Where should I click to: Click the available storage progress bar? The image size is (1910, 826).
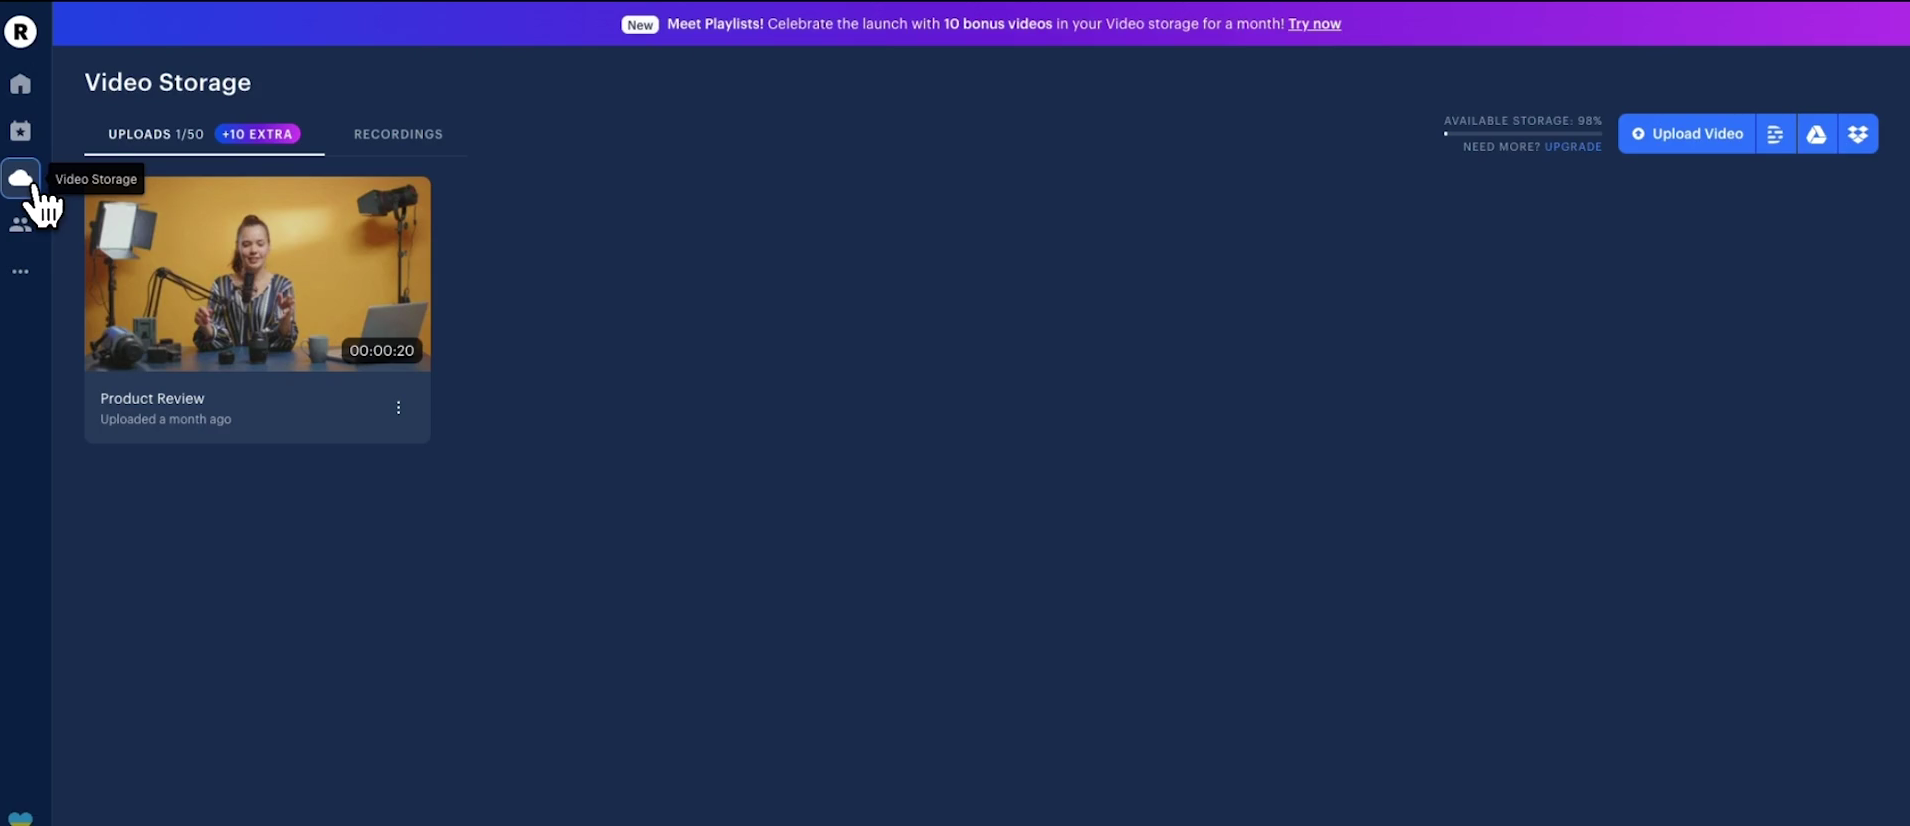[x=1522, y=133]
